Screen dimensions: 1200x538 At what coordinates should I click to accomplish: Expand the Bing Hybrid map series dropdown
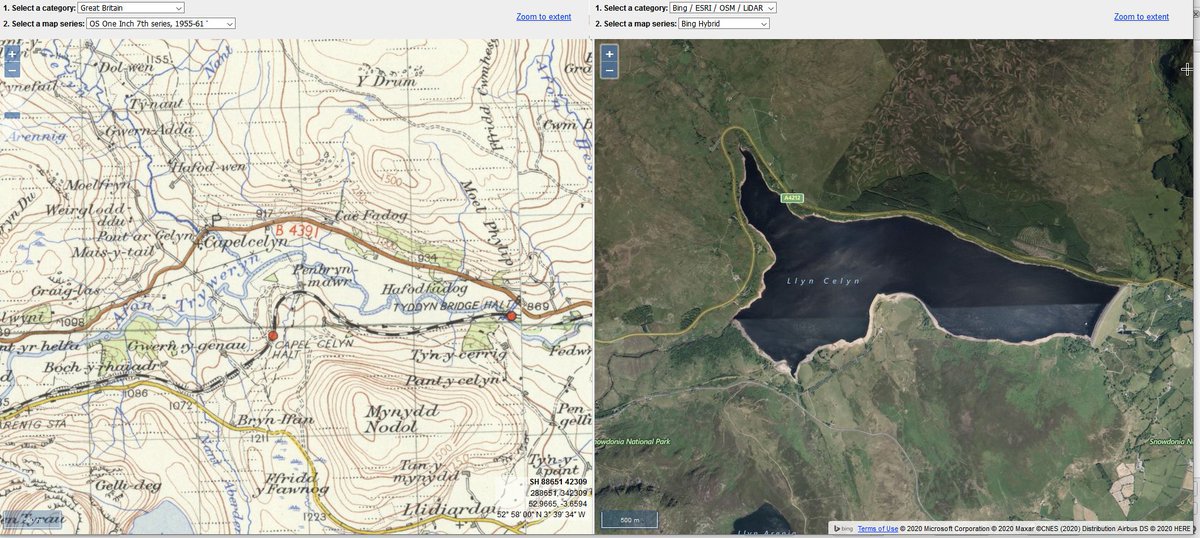(x=723, y=23)
